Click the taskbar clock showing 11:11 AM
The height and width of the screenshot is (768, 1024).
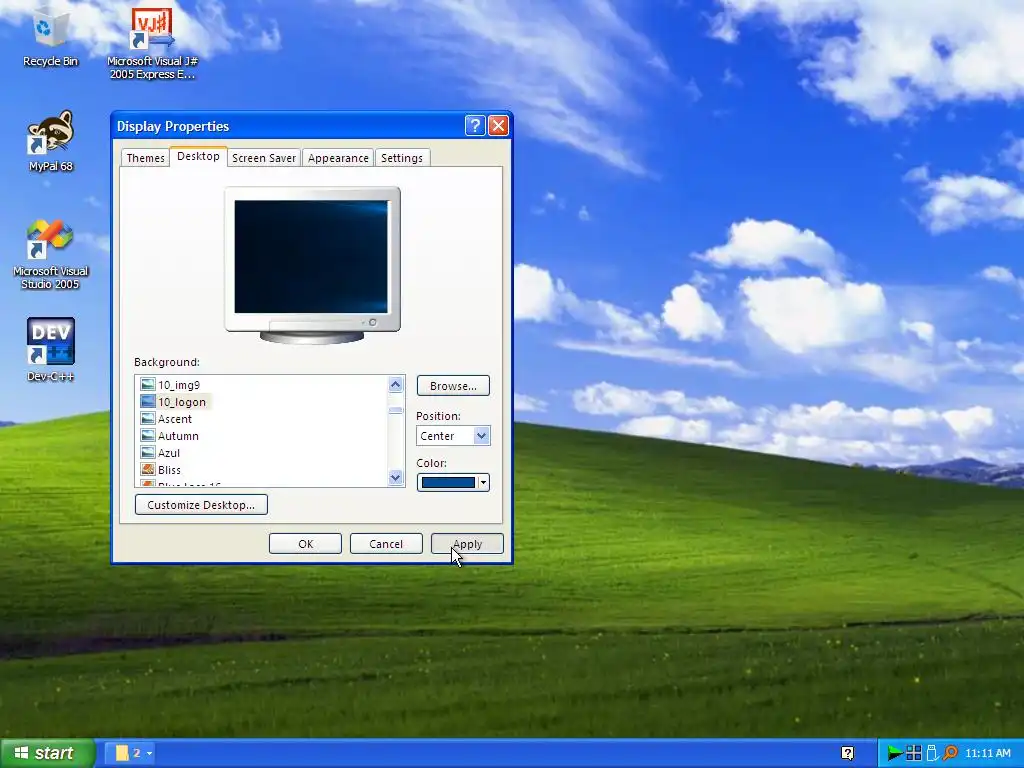tap(987, 753)
